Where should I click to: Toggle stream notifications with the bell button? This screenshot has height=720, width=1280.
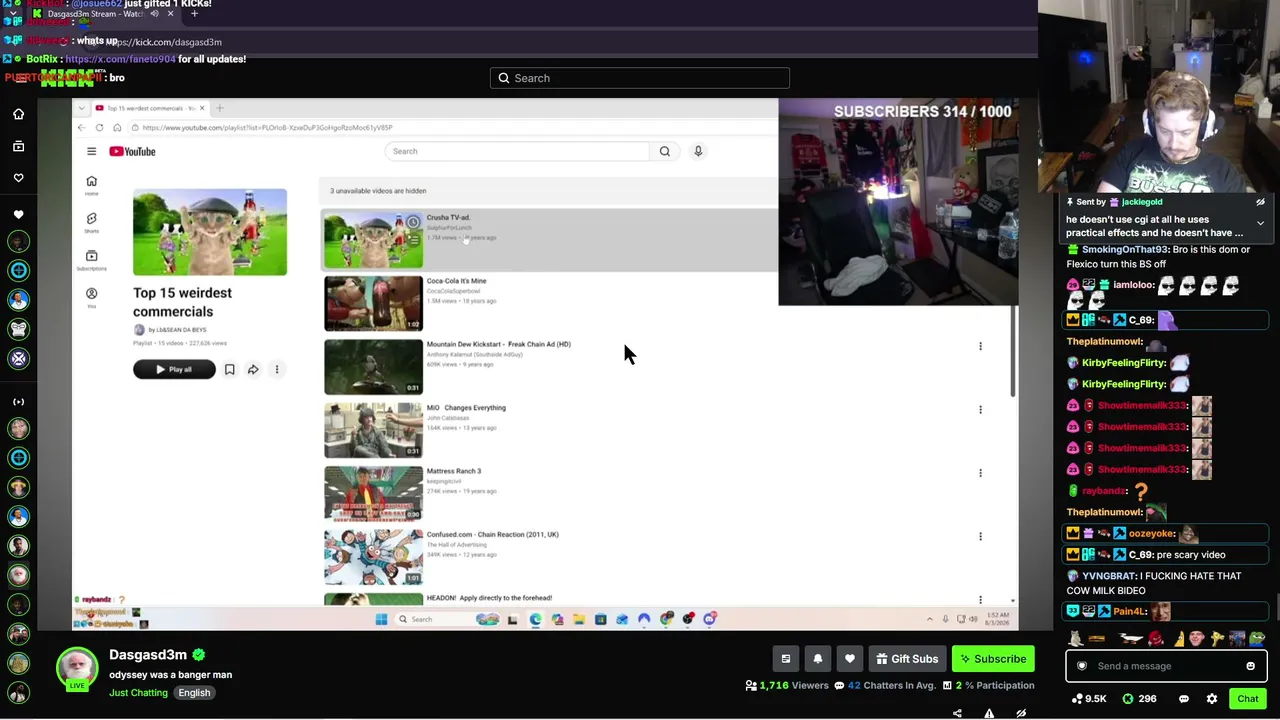818,659
